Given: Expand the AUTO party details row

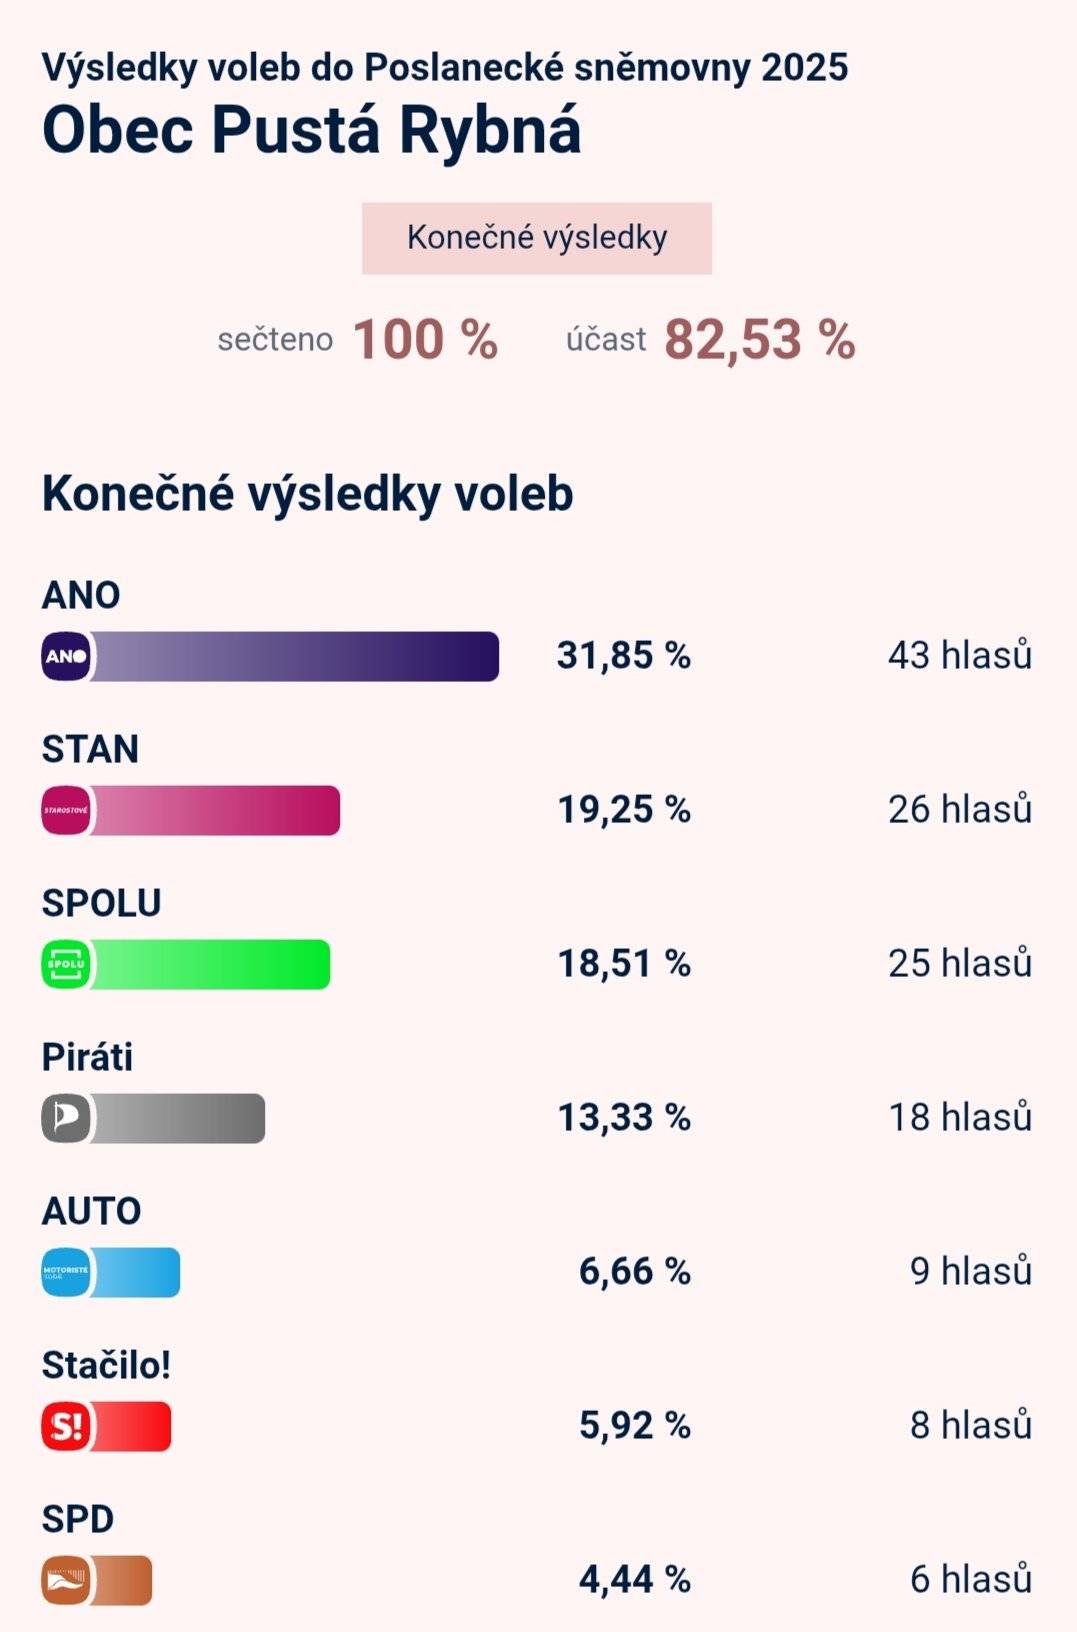Looking at the screenshot, I should tap(110, 1273).
